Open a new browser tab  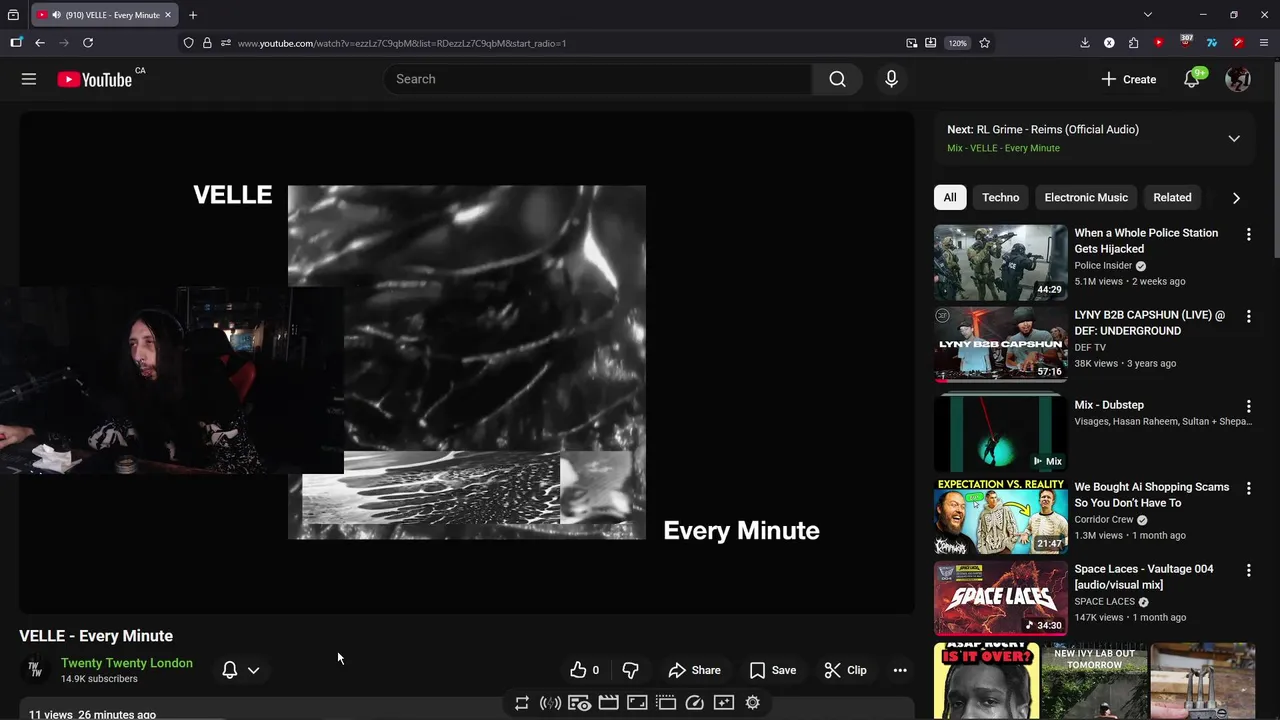point(193,15)
